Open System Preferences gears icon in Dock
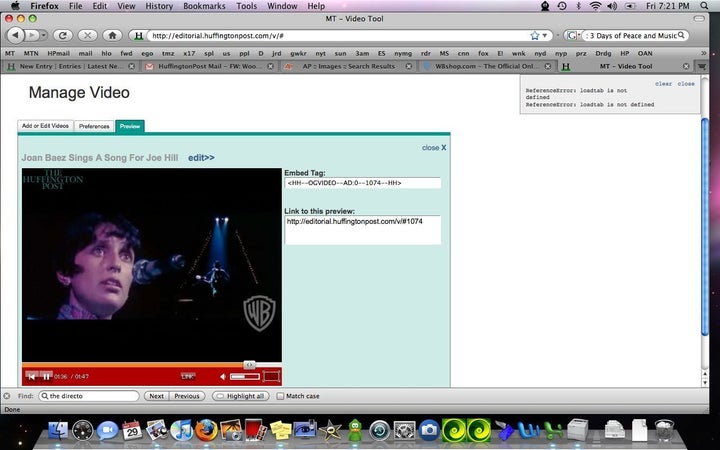This screenshot has width=720, height=450. (405, 431)
